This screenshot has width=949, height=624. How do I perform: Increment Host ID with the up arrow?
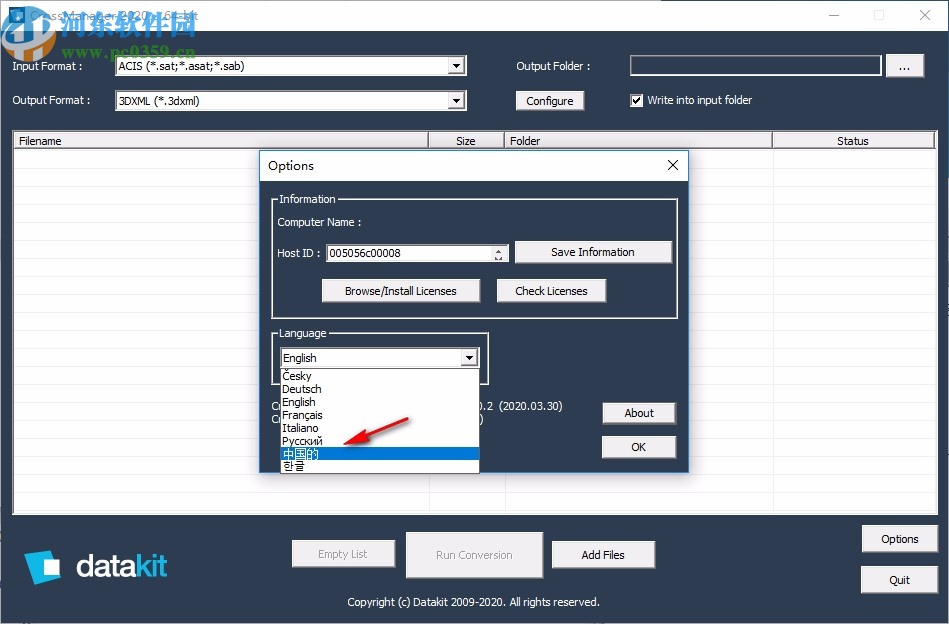tap(498, 248)
